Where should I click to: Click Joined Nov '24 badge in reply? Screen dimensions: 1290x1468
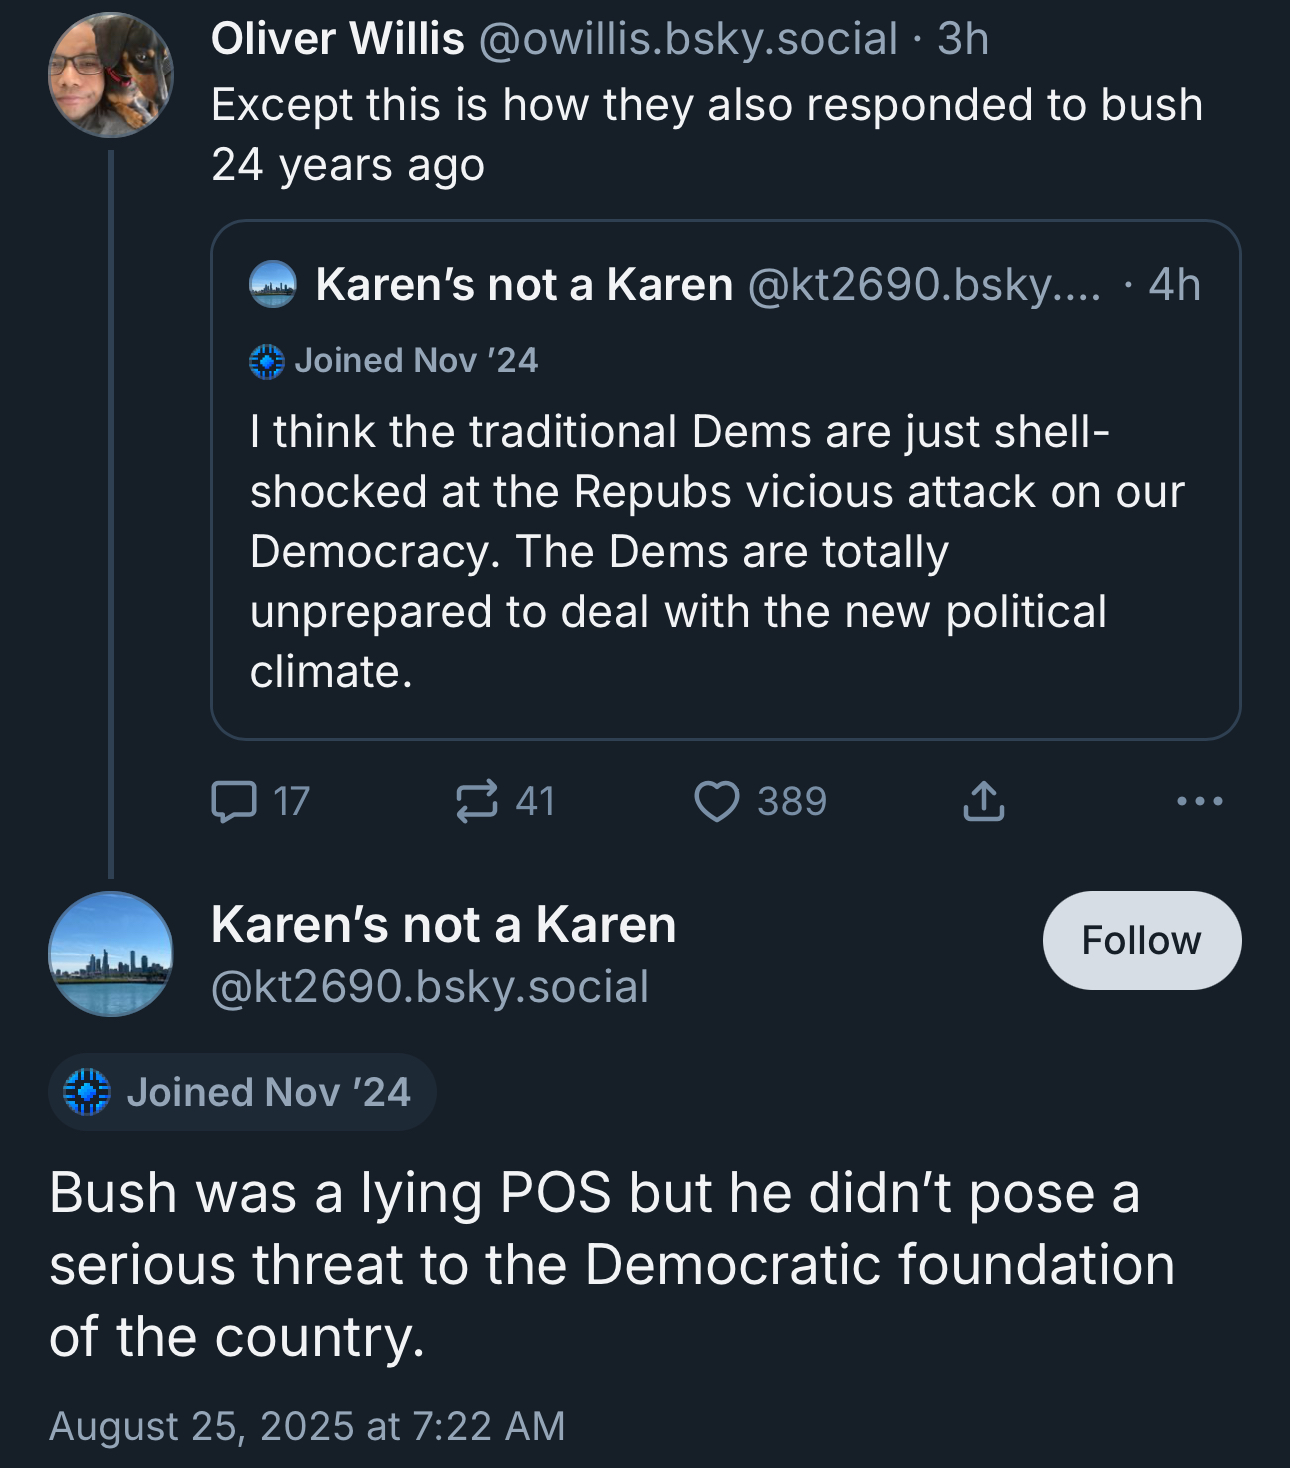pos(242,1092)
